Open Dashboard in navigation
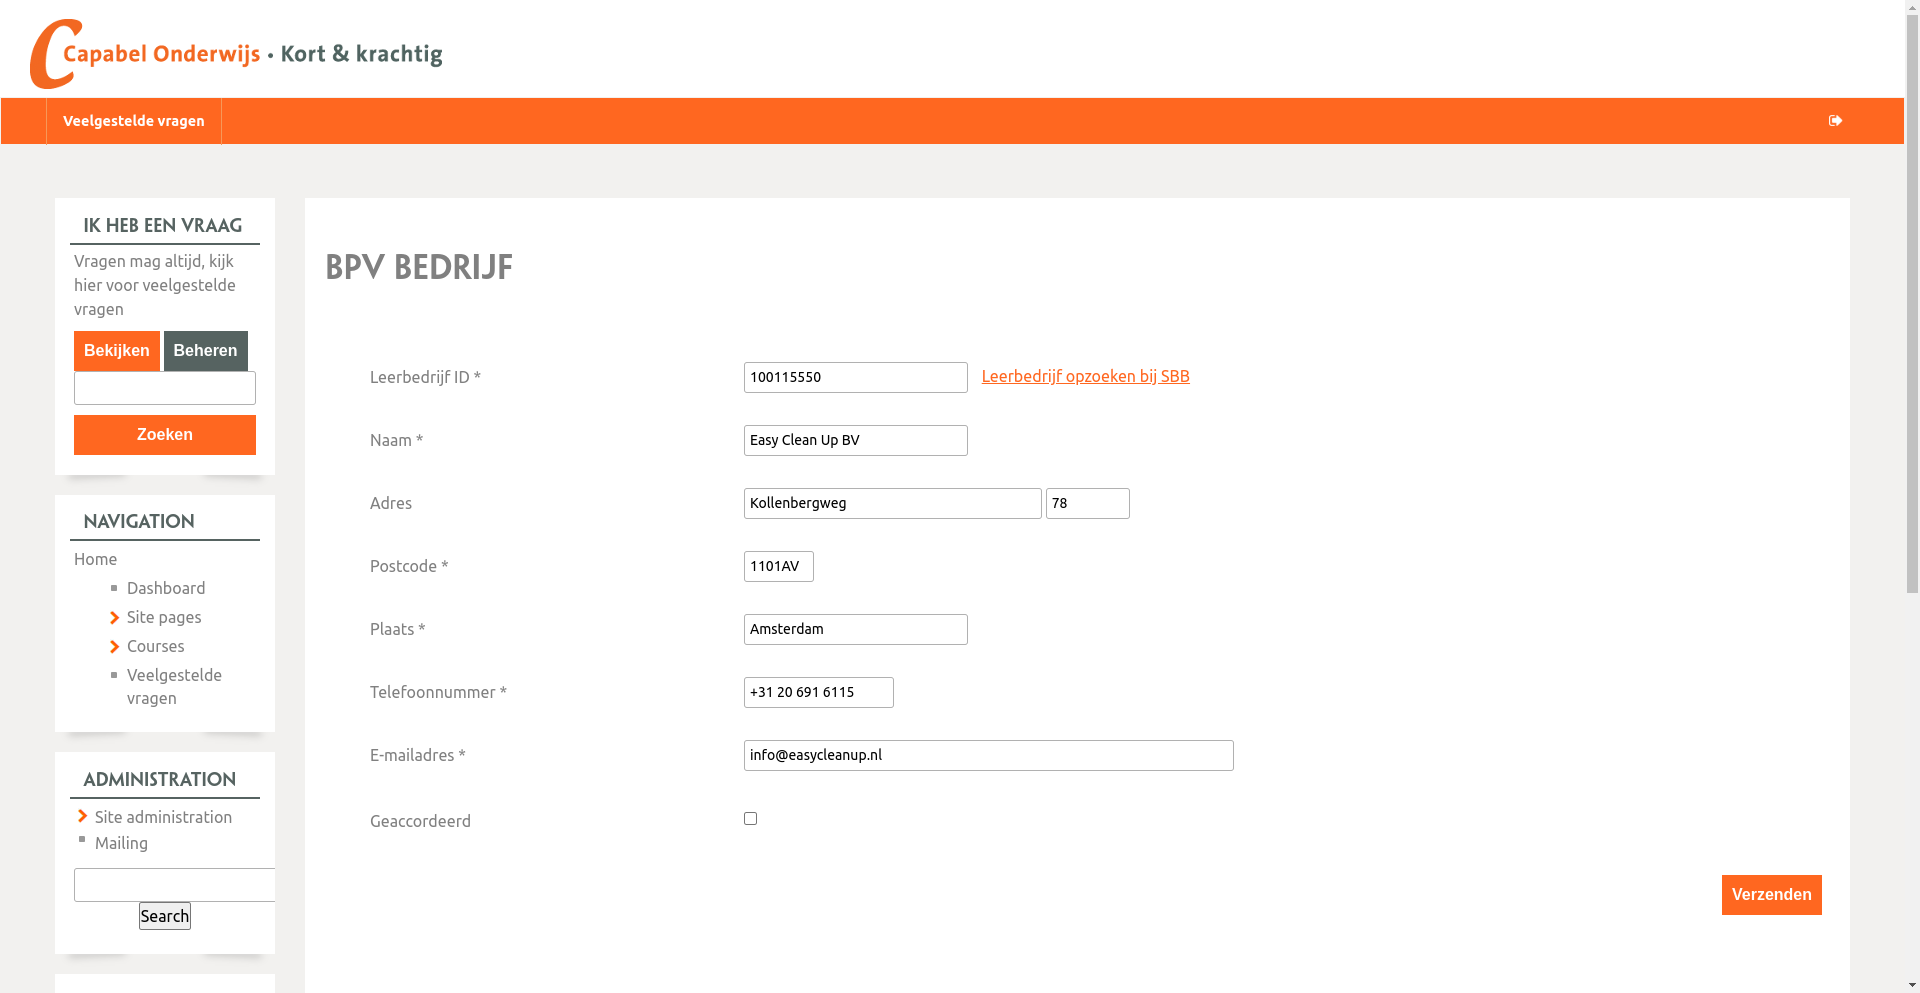This screenshot has height=993, width=1920. 166,588
